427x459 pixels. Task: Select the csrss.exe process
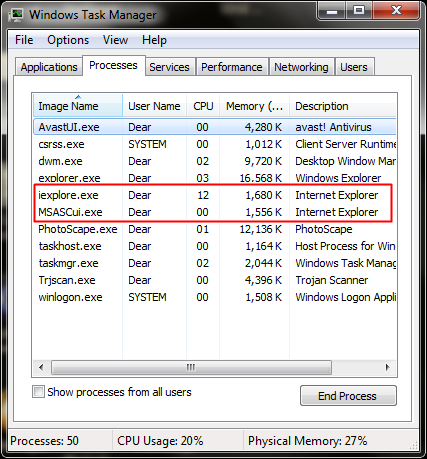[x=214, y=144]
